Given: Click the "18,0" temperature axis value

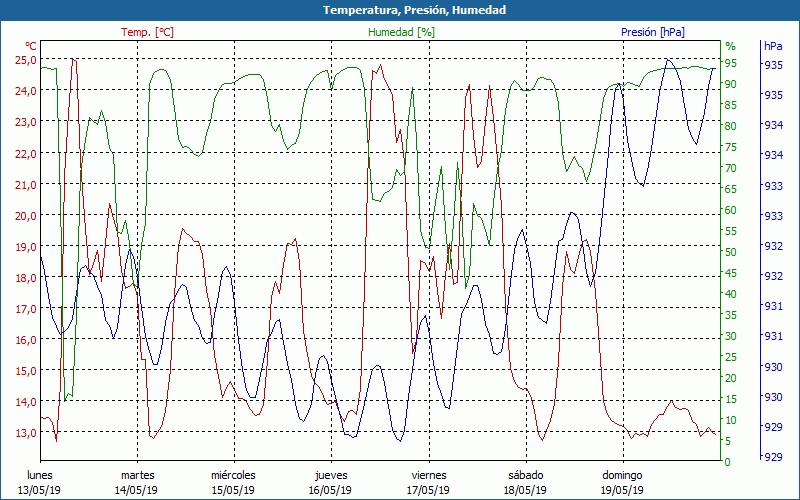Looking at the screenshot, I should click(x=26, y=278).
